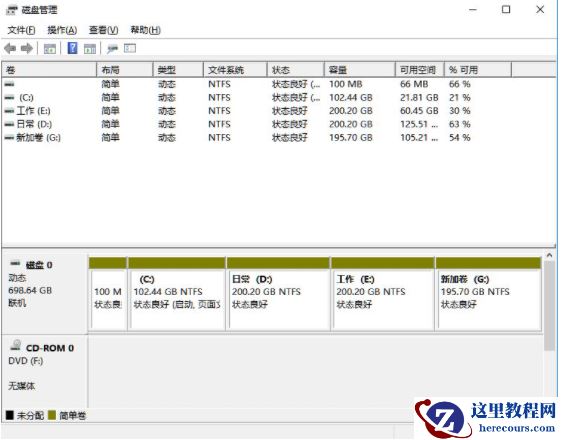561x440 pixels.
Task: Click the CD-ROM 0 label
Action: pyautogui.click(x=50, y=348)
